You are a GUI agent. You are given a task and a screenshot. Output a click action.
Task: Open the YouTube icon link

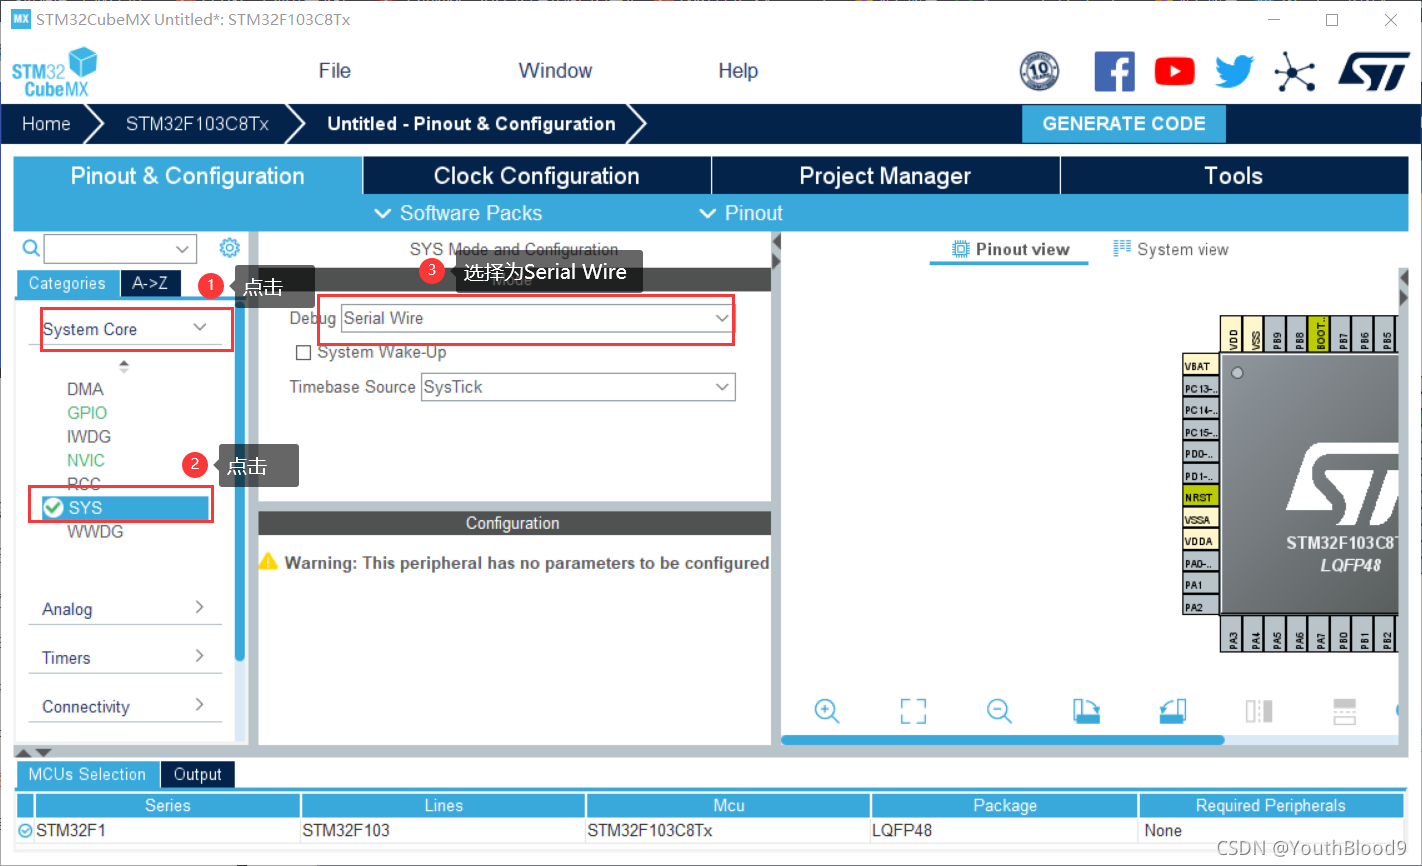[1174, 71]
